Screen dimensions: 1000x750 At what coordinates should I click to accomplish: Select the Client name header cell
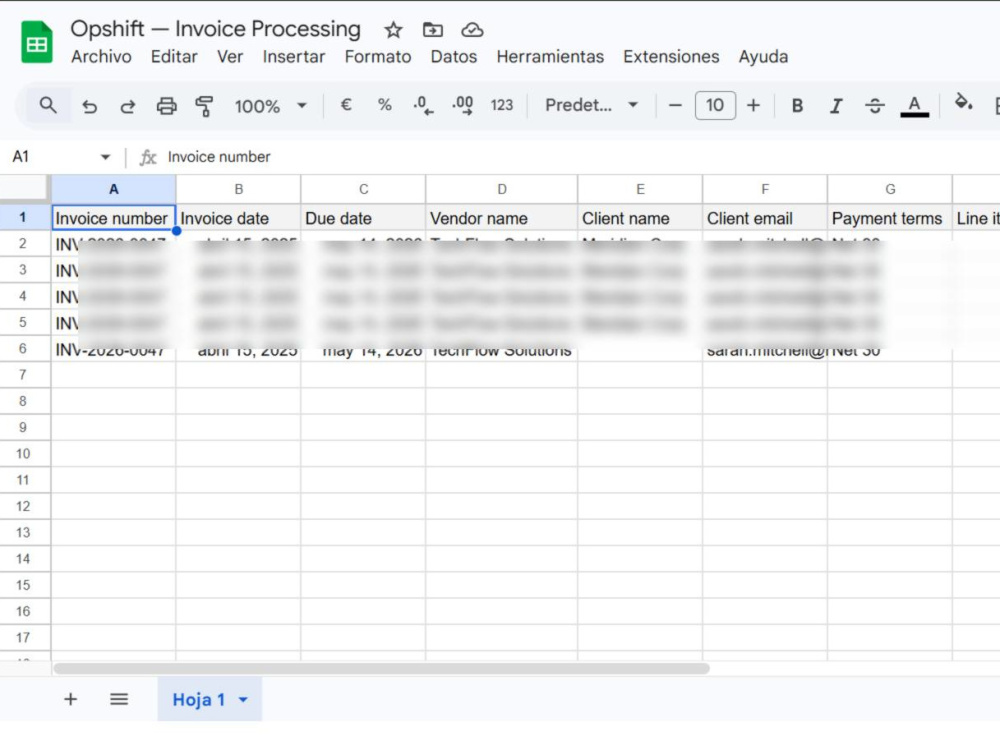pos(640,218)
